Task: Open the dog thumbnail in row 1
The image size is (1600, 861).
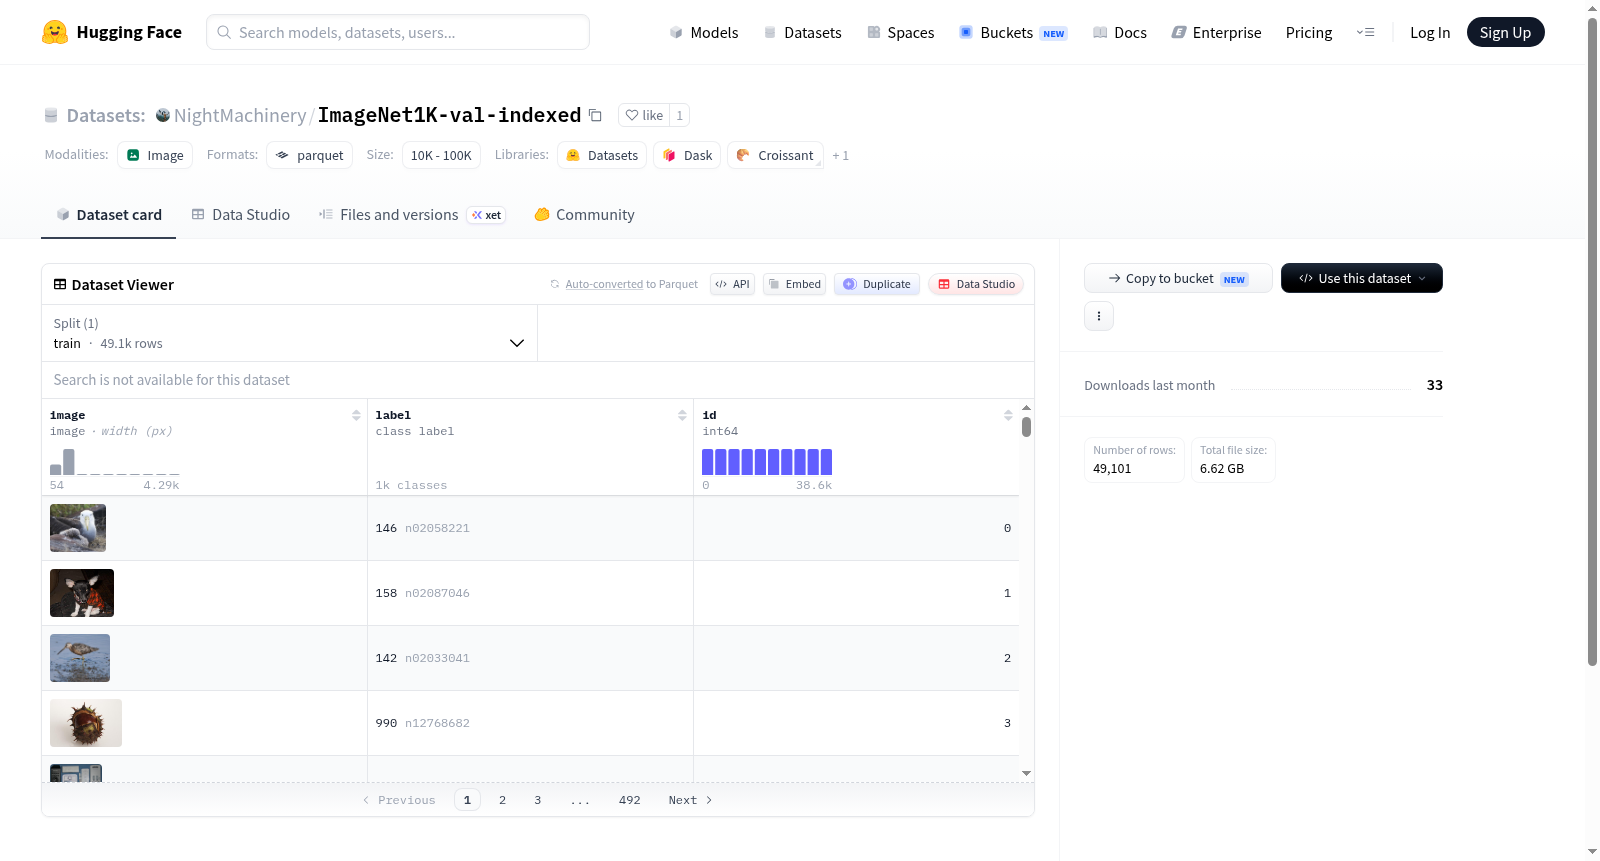Action: [x=82, y=593]
